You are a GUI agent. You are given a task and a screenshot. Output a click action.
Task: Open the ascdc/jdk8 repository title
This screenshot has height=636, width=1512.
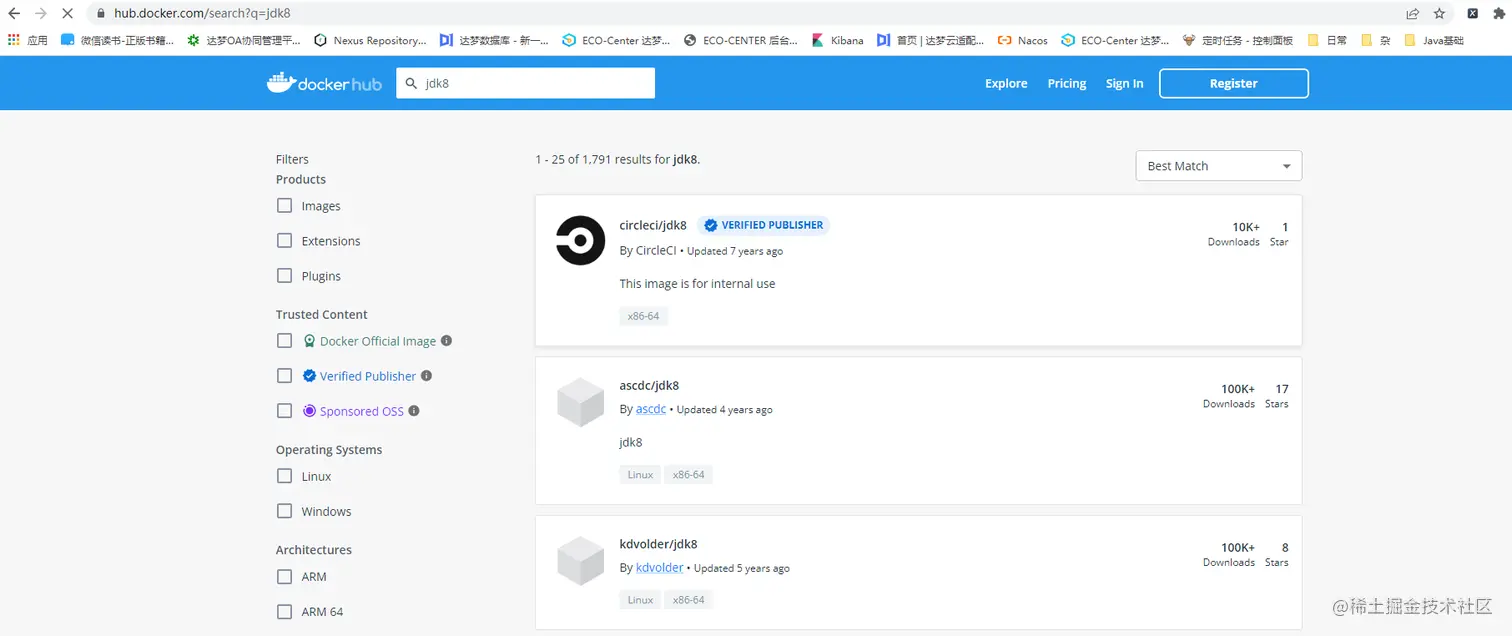[x=649, y=386]
